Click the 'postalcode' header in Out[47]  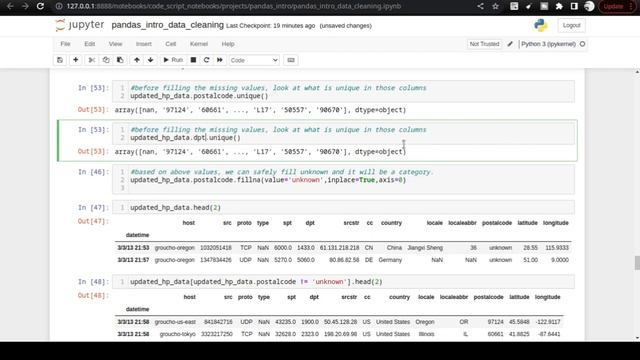[497, 223]
